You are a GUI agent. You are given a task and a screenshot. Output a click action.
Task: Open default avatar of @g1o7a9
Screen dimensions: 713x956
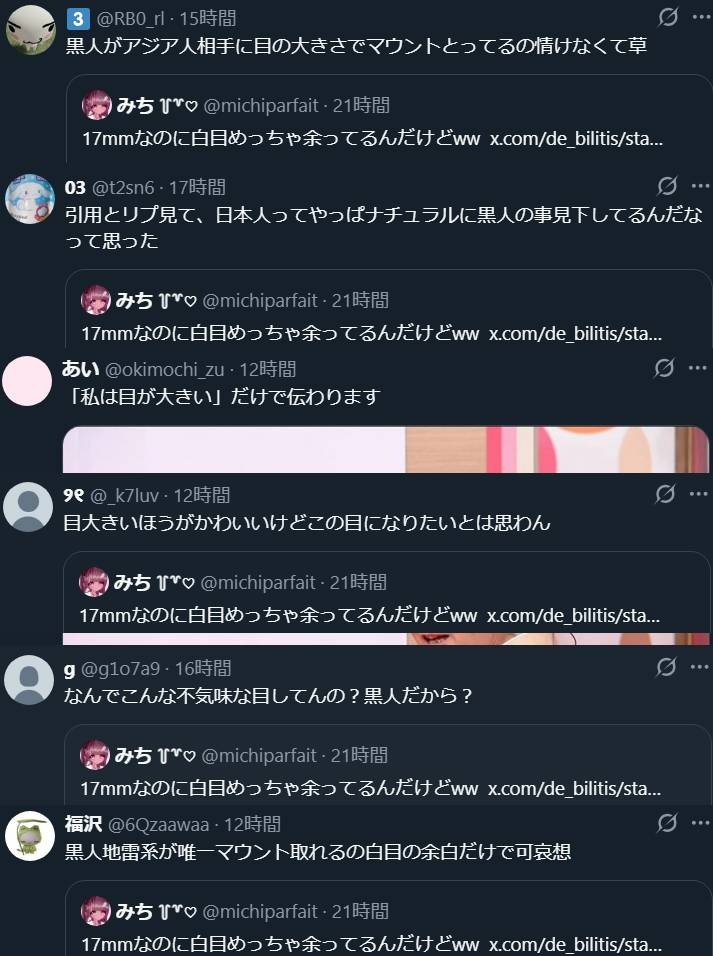(x=29, y=680)
